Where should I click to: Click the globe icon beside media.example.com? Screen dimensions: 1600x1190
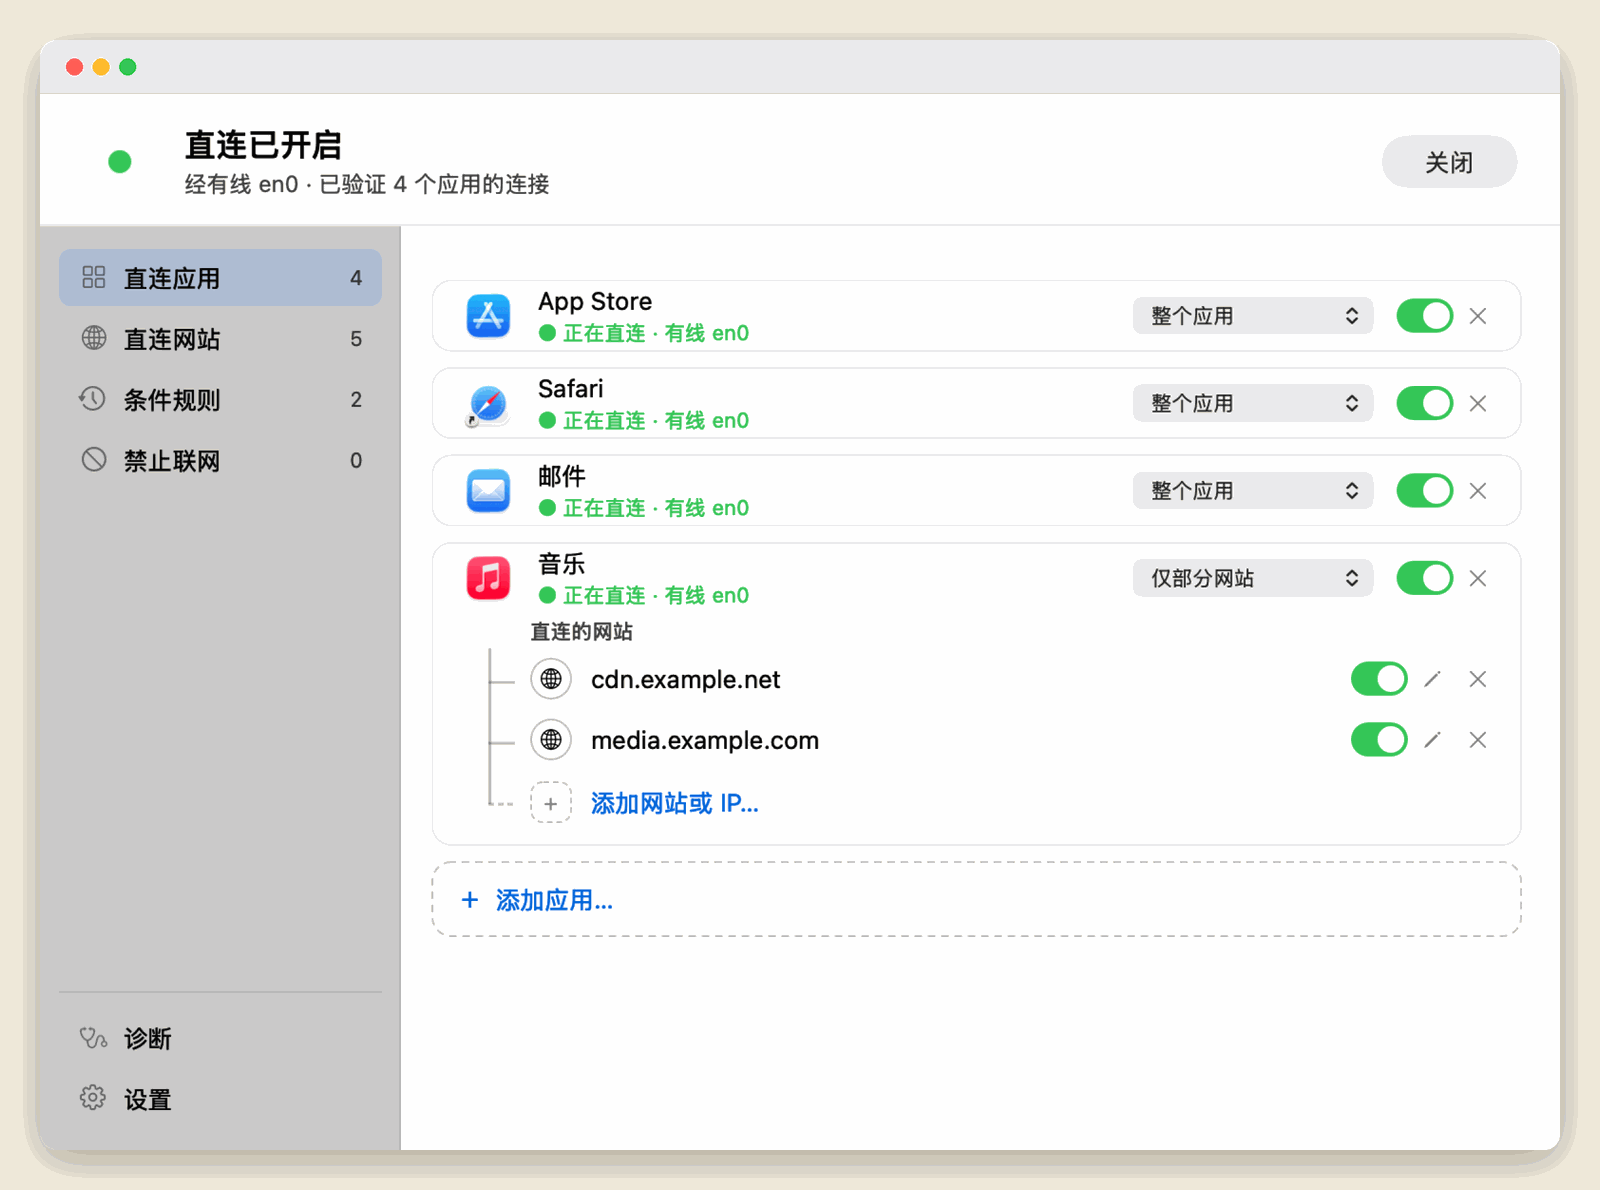(x=551, y=740)
